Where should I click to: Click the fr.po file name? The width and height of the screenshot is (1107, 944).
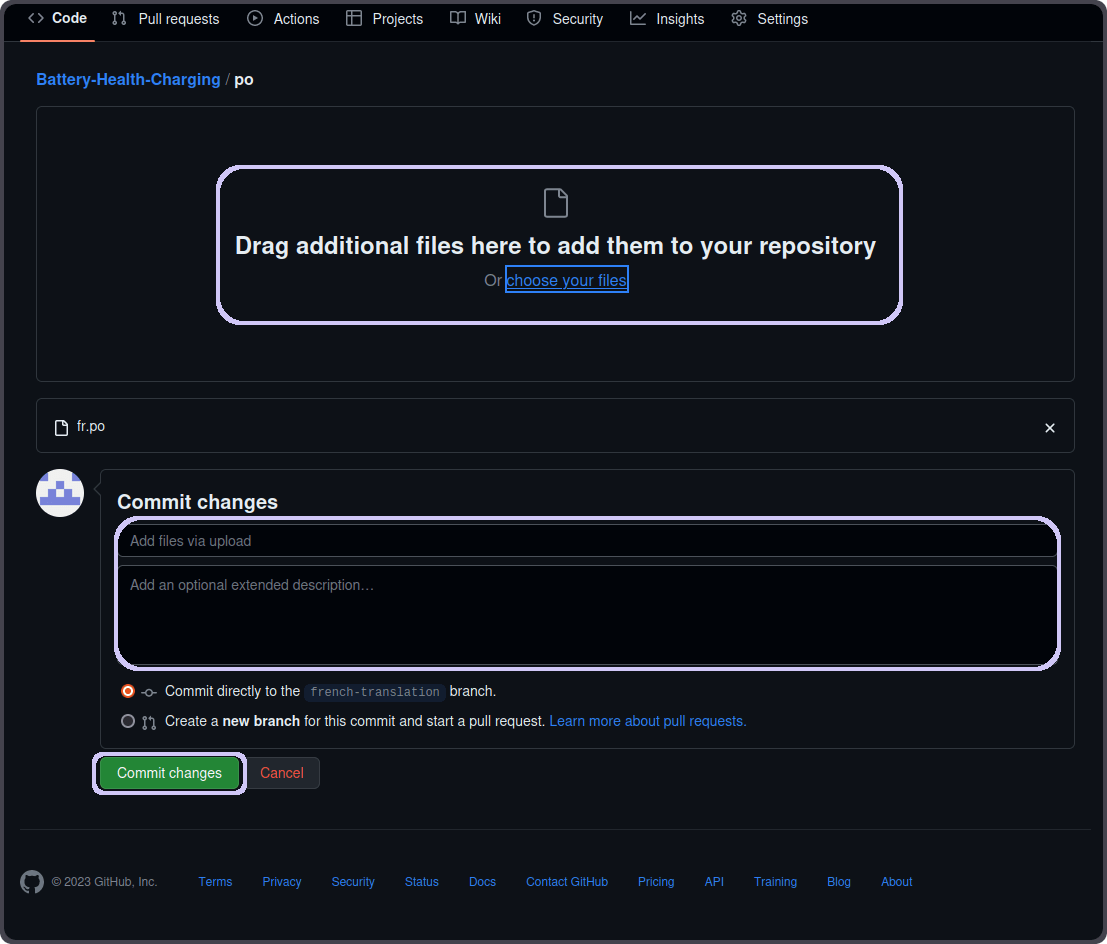pos(91,426)
